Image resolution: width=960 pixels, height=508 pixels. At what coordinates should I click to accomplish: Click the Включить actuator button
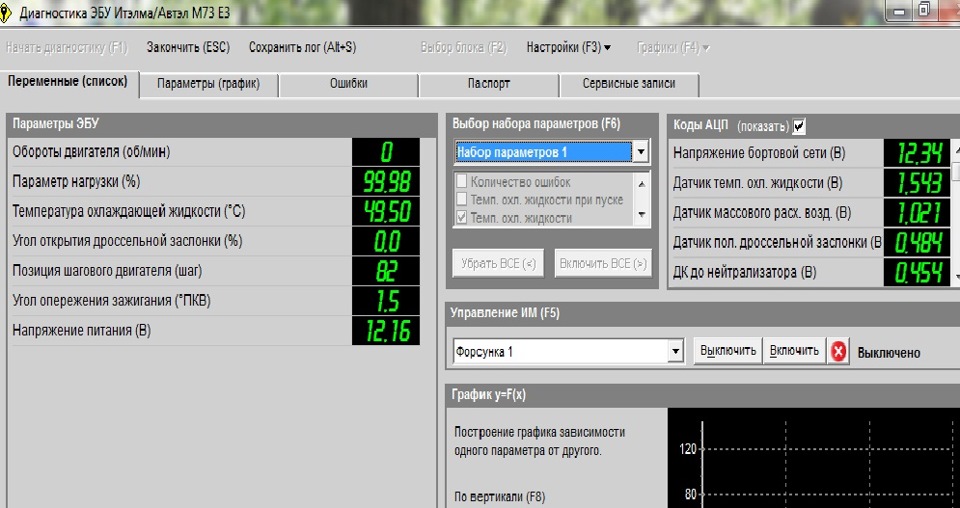point(794,351)
